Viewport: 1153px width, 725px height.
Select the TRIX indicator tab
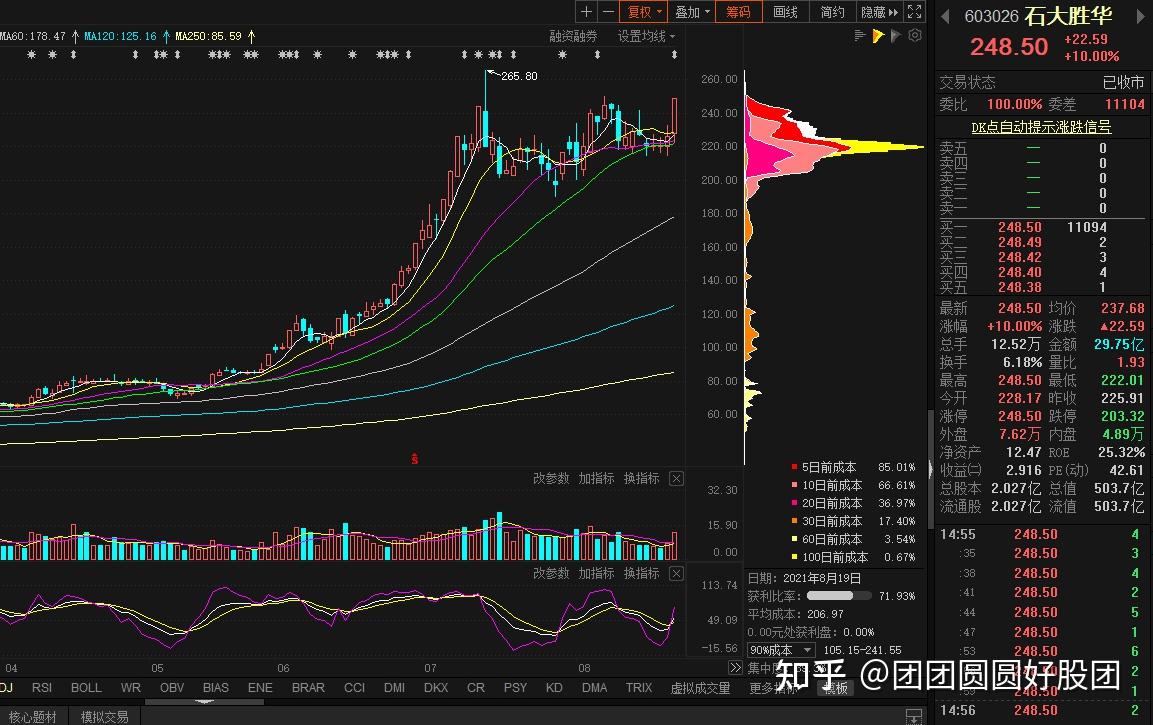[x=639, y=688]
